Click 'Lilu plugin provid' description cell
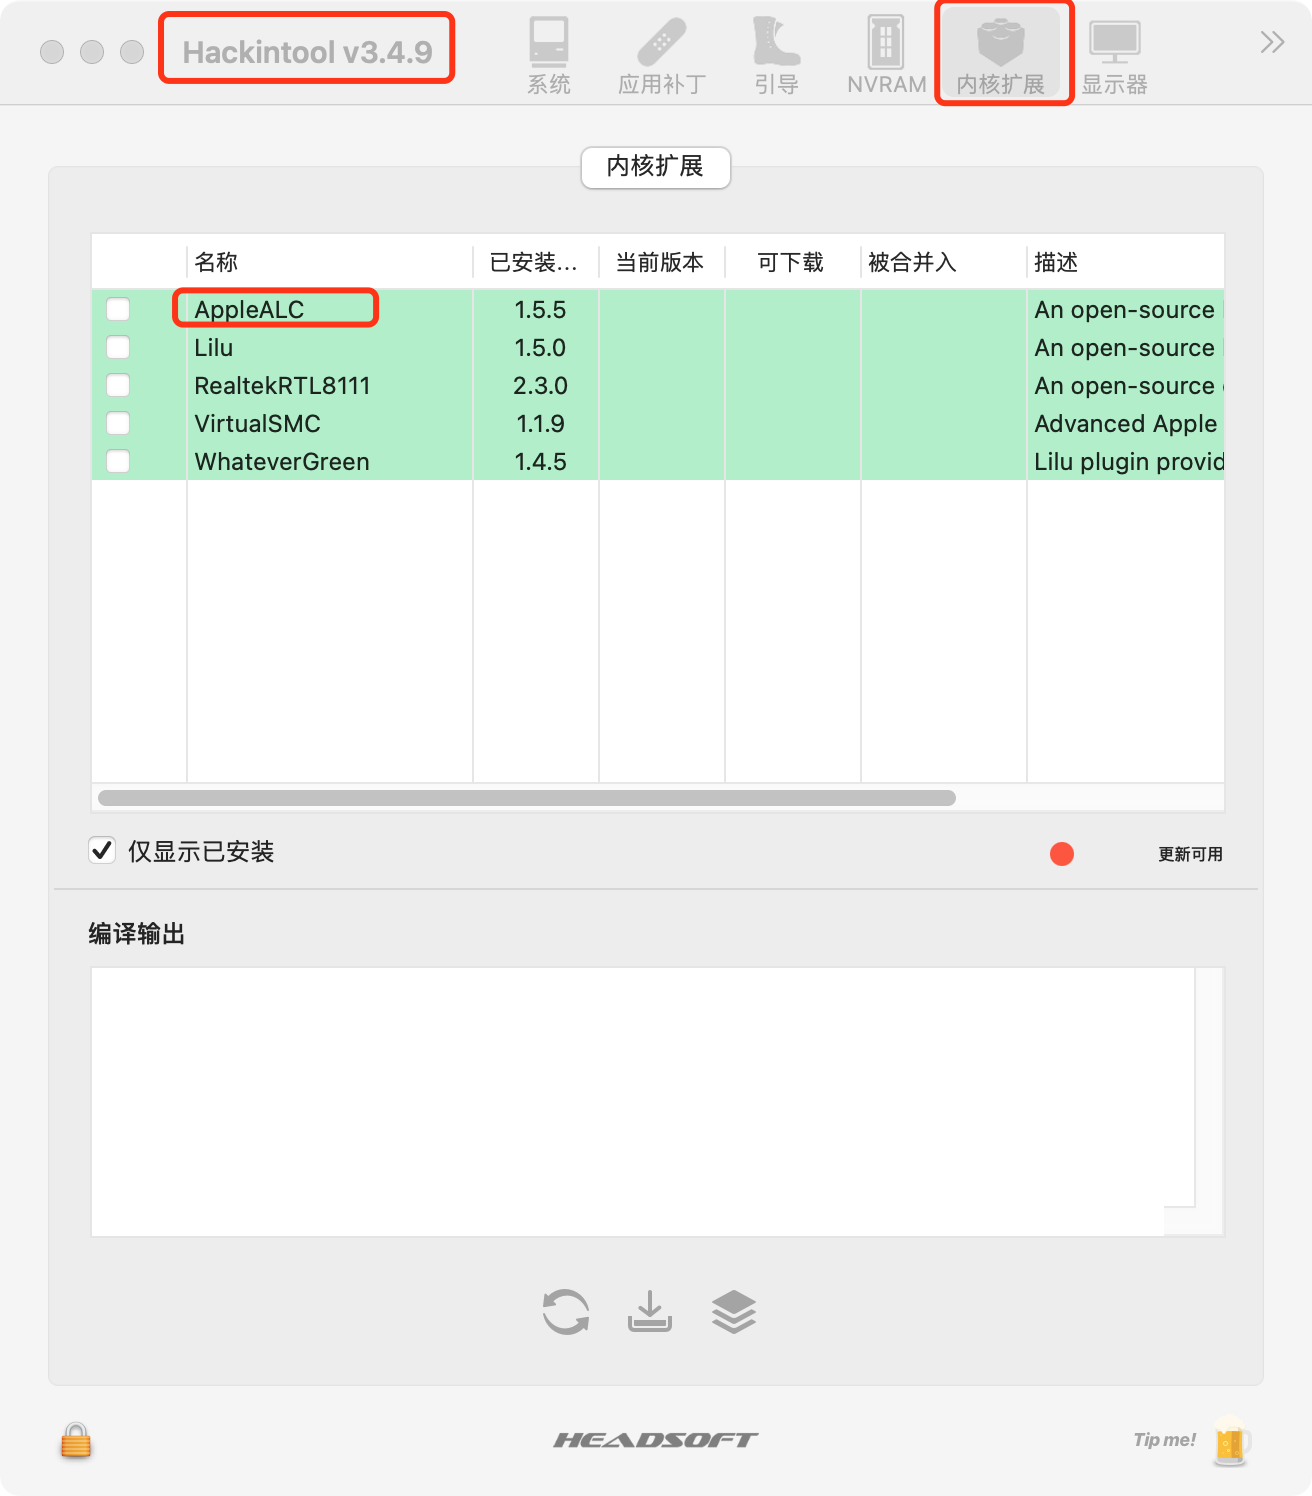The height and width of the screenshot is (1496, 1312). 1125,461
